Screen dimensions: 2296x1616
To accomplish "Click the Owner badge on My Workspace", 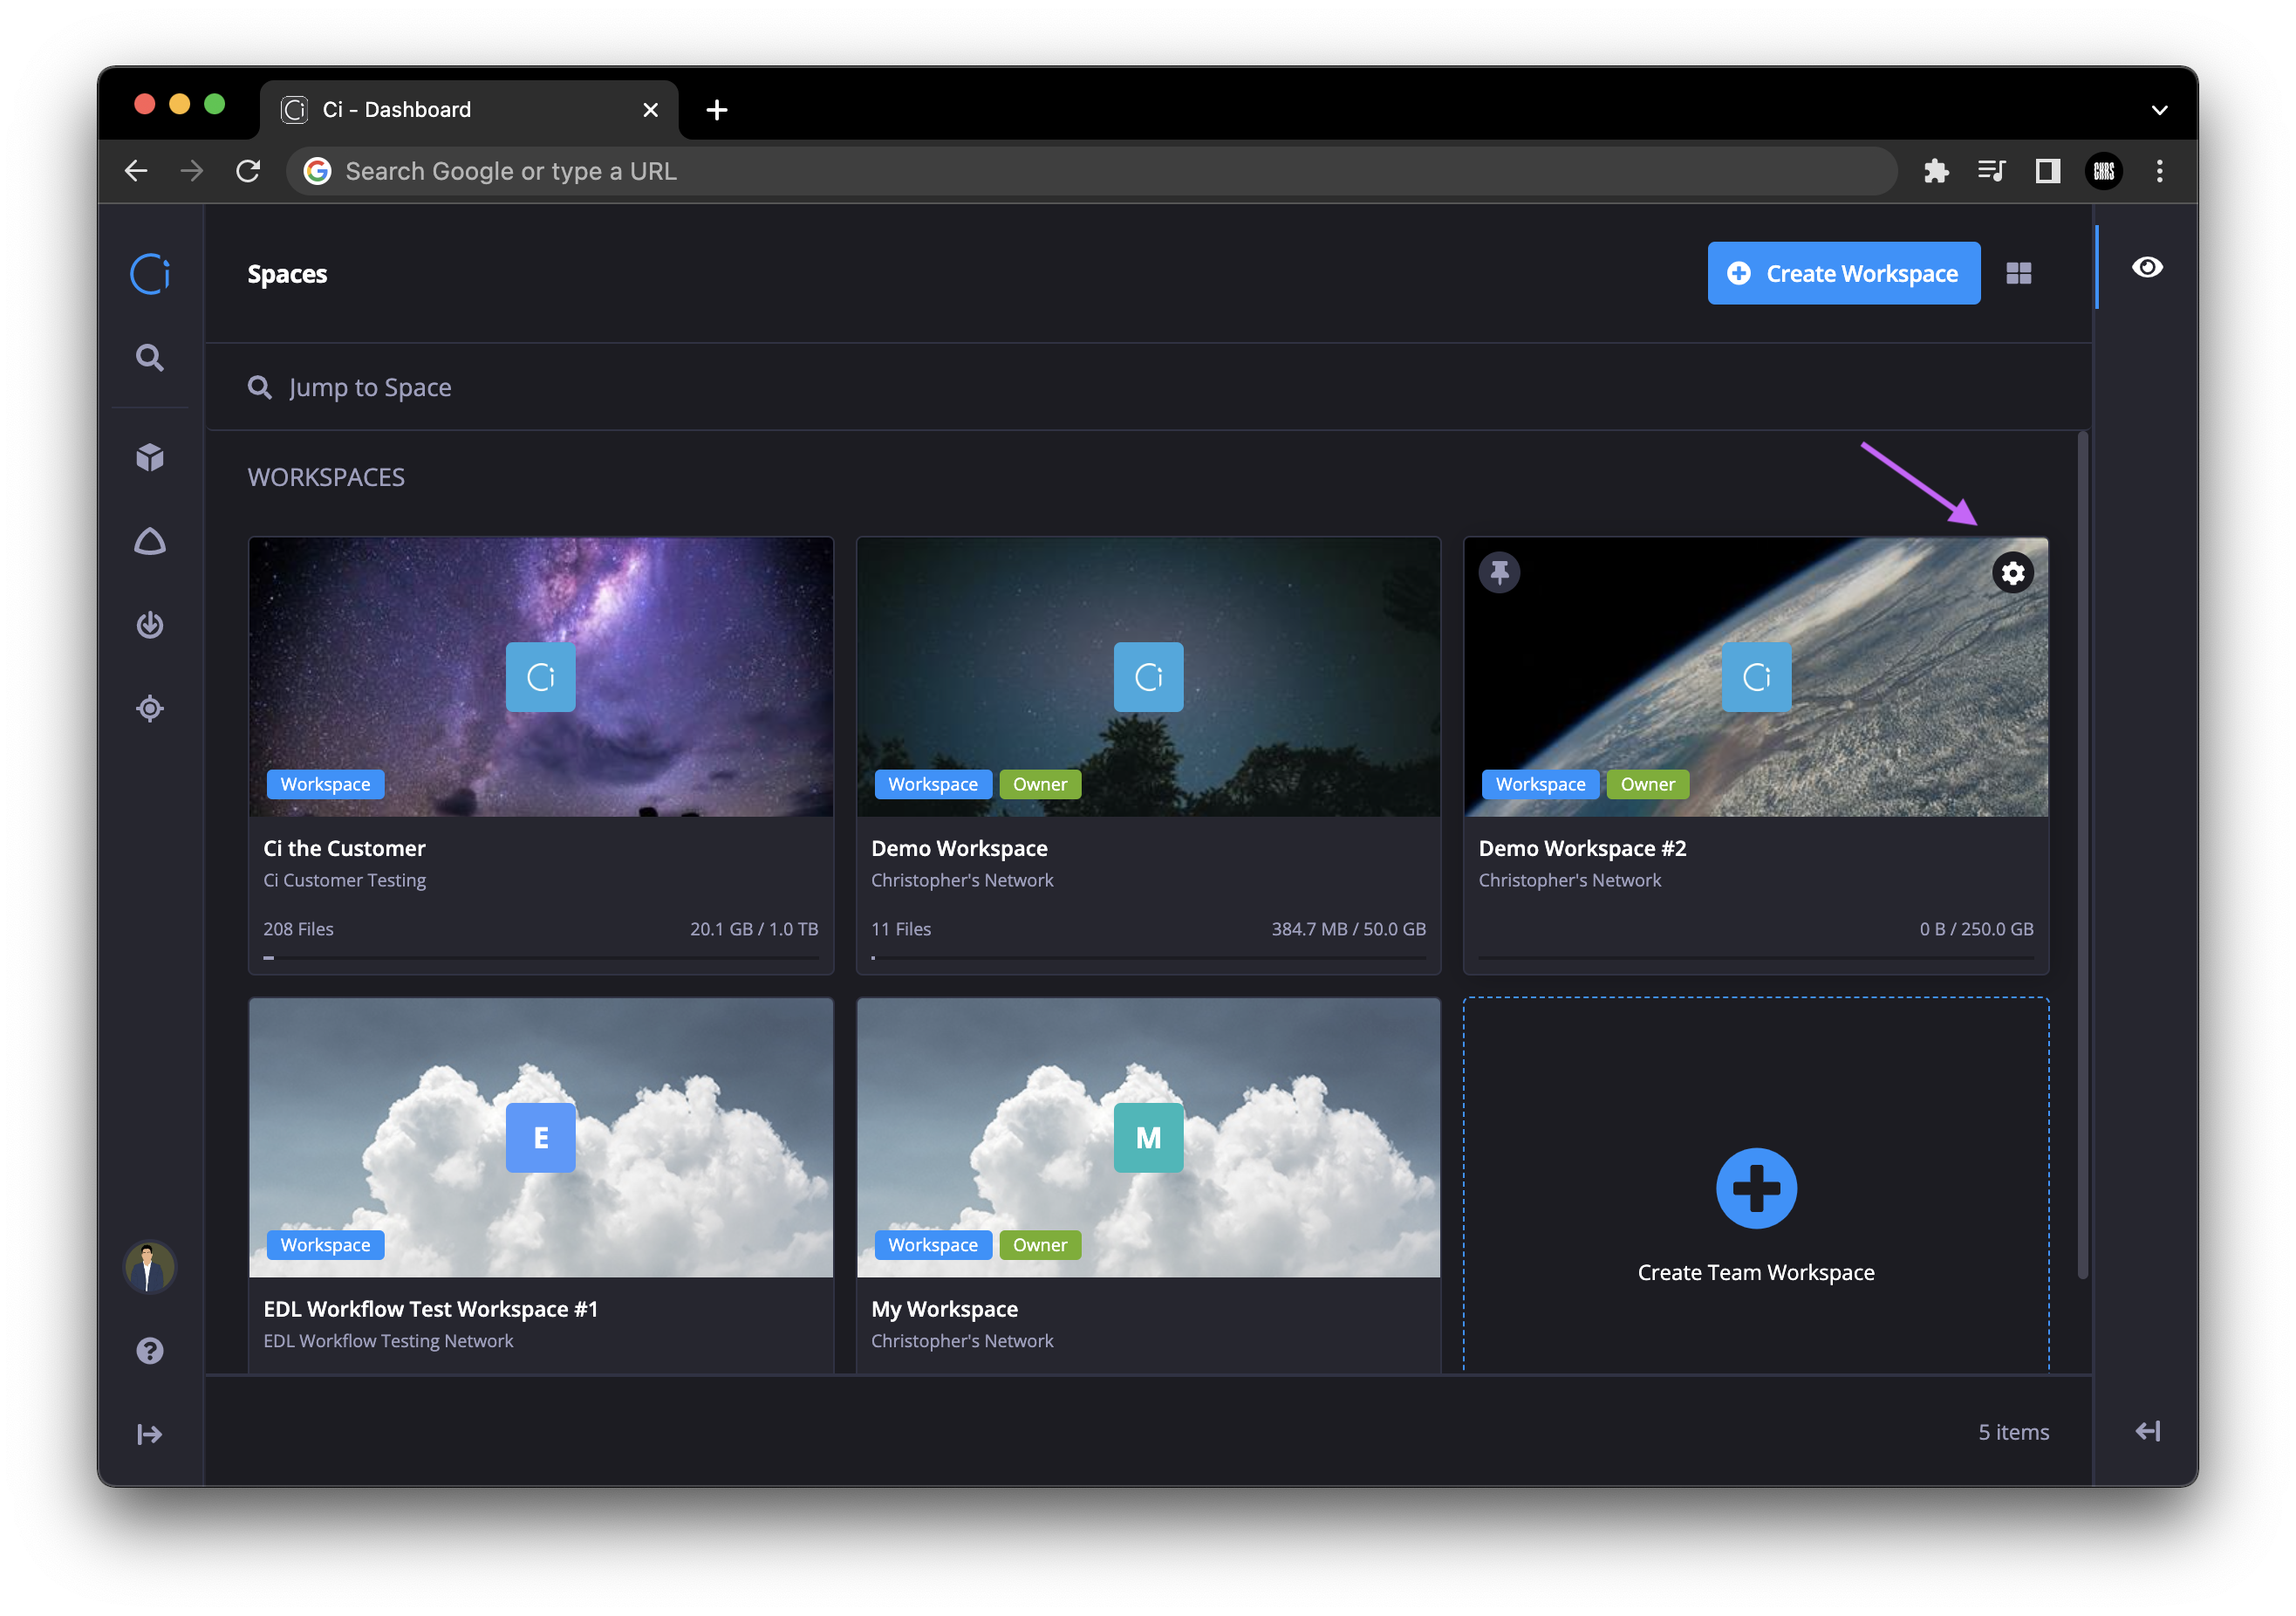I will (1039, 1245).
